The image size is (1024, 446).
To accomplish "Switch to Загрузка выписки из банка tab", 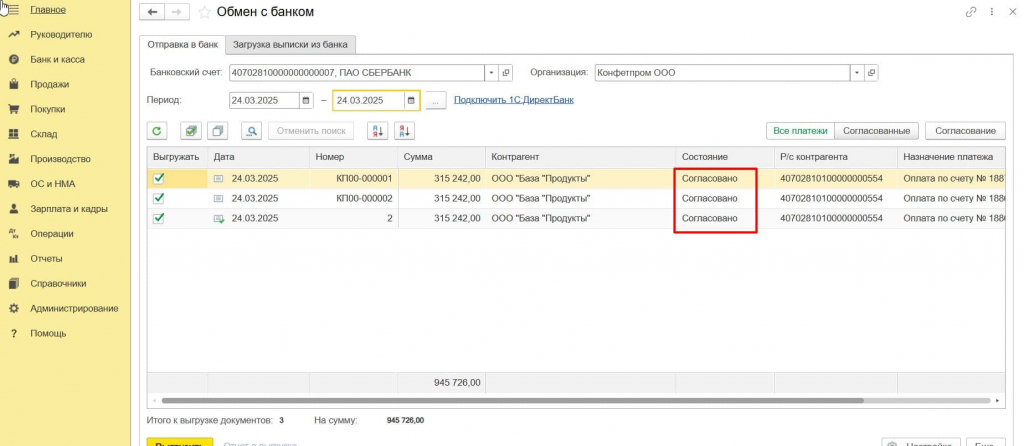I will click(291, 44).
